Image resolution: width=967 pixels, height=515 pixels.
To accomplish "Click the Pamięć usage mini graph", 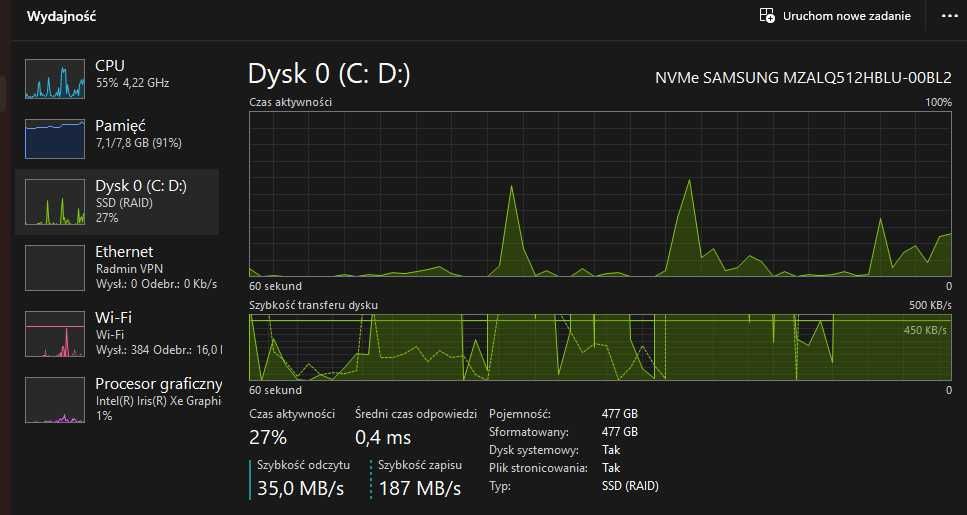I will tap(55, 138).
